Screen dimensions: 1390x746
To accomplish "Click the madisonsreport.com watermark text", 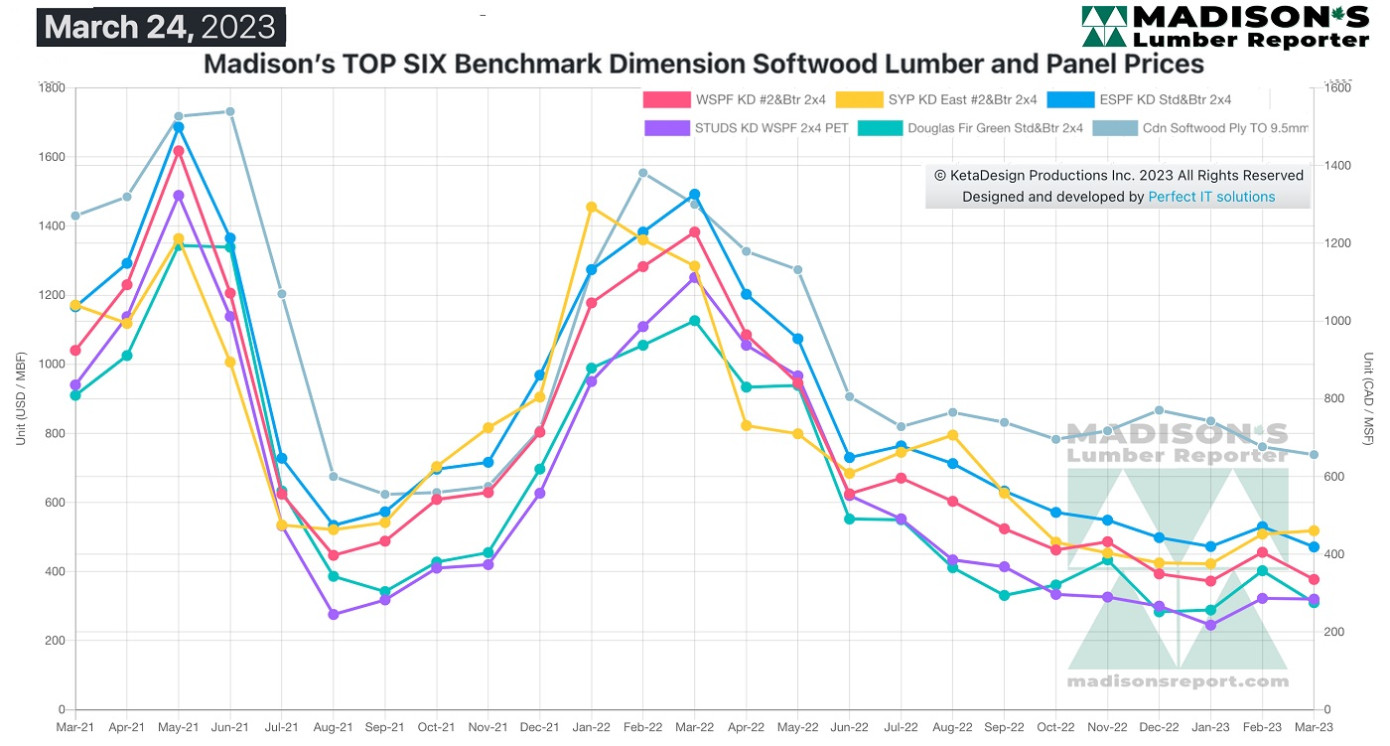I will 1177,681.
